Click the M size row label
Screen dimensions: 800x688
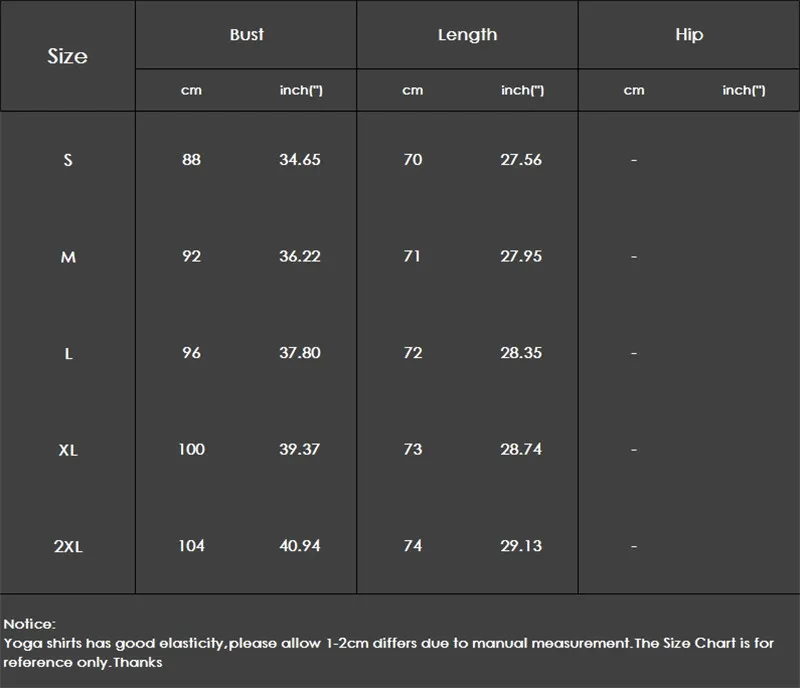pyautogui.click(x=68, y=257)
